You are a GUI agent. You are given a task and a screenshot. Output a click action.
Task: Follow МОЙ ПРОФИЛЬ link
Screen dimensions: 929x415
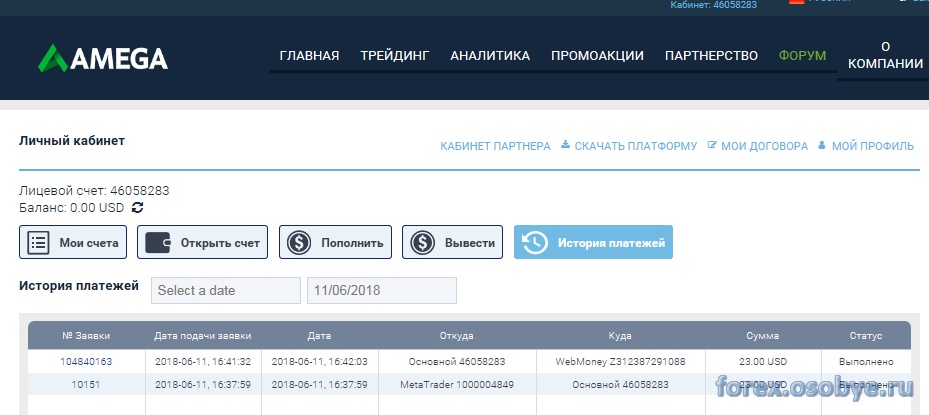(x=873, y=146)
